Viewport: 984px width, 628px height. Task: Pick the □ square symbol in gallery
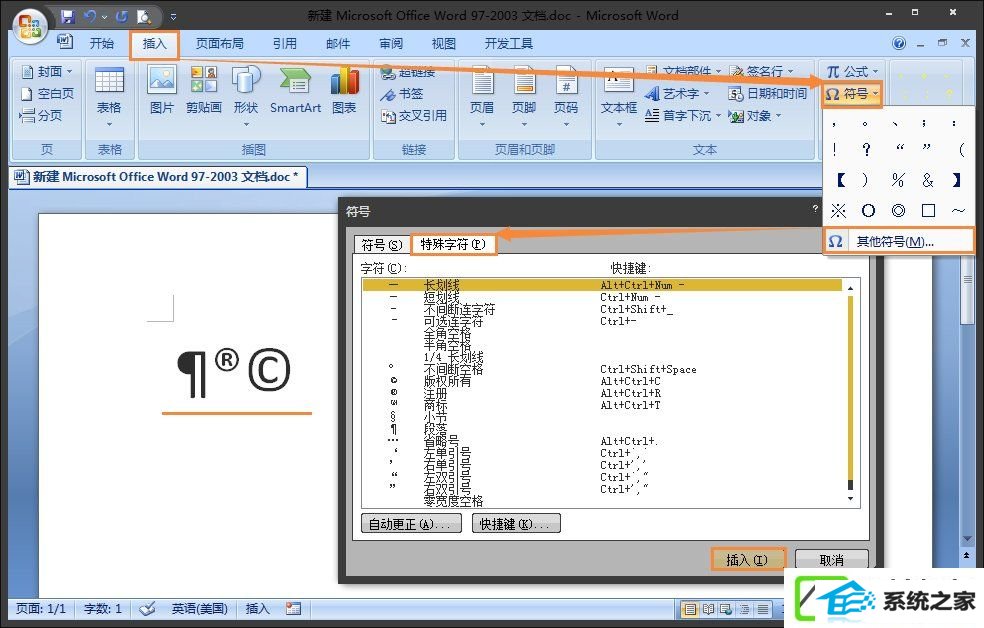point(929,211)
